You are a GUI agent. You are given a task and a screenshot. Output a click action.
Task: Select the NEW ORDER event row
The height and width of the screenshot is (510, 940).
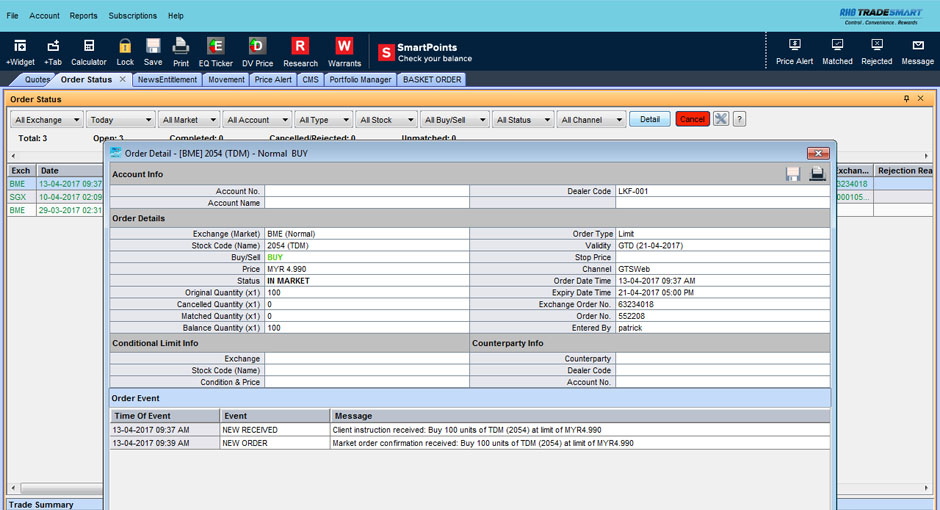470,443
